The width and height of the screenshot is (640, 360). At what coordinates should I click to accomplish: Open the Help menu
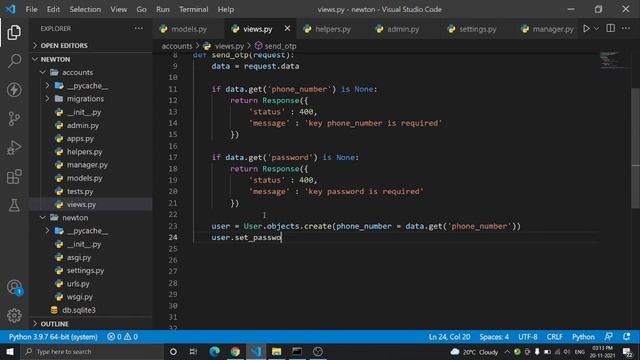tap(226, 9)
